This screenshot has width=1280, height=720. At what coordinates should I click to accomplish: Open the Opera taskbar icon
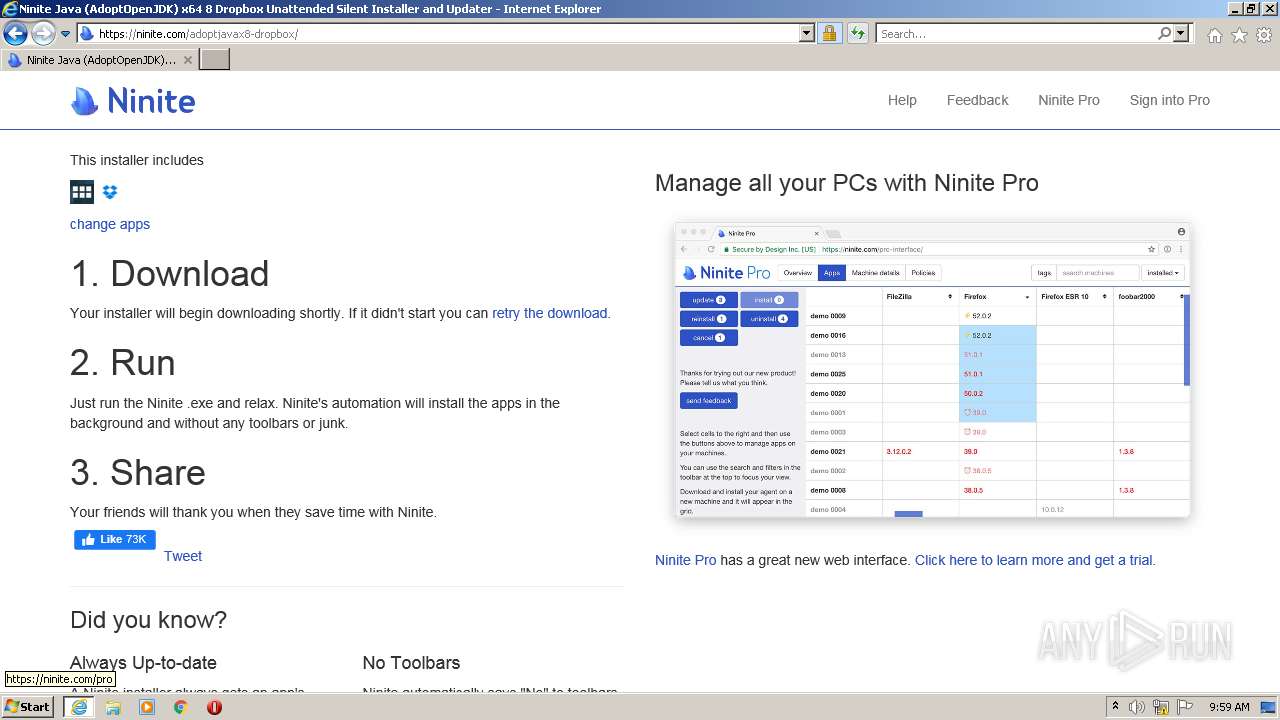click(214, 707)
